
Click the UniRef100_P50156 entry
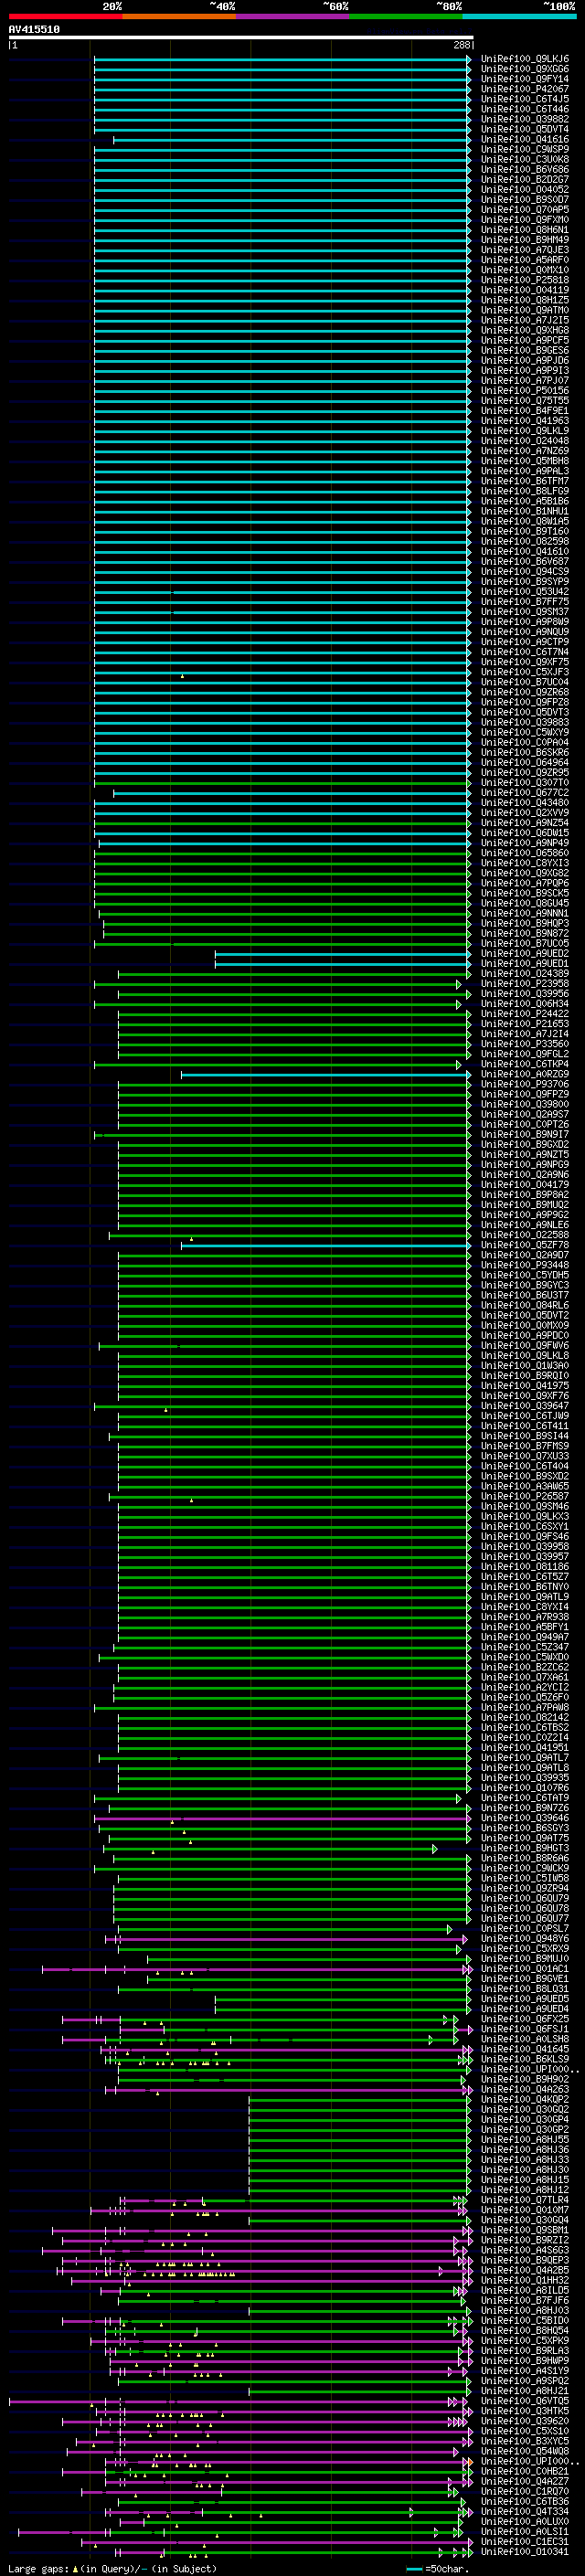coord(525,391)
